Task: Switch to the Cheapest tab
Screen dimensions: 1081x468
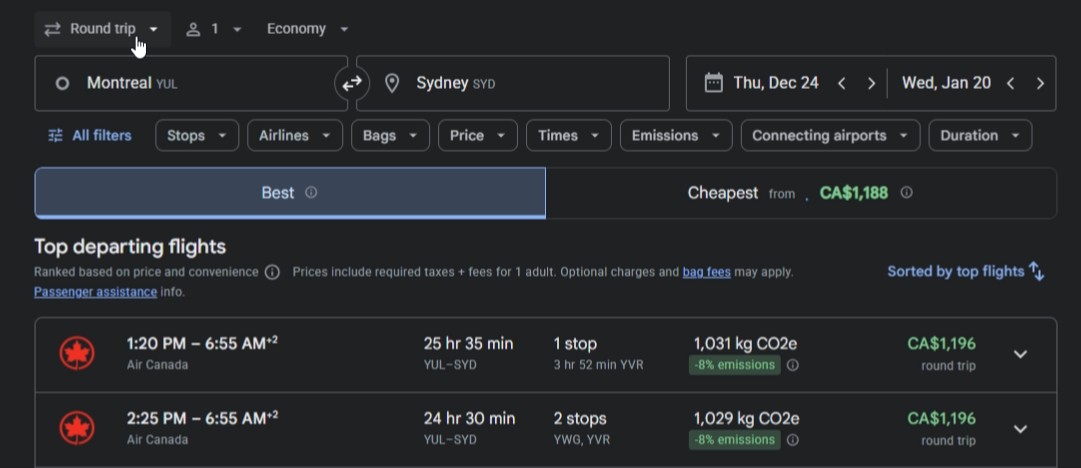Action: (800, 193)
